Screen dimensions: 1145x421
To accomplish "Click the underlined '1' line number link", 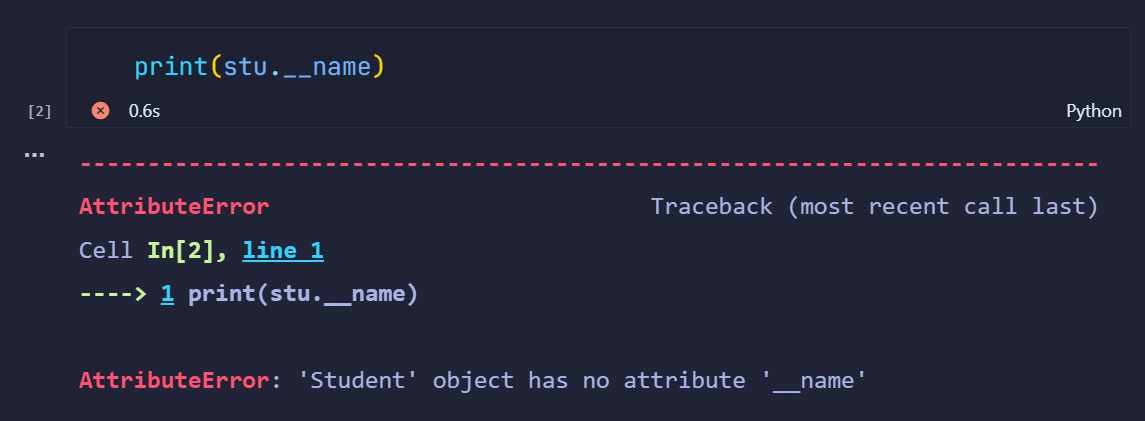I will click(x=167, y=294).
